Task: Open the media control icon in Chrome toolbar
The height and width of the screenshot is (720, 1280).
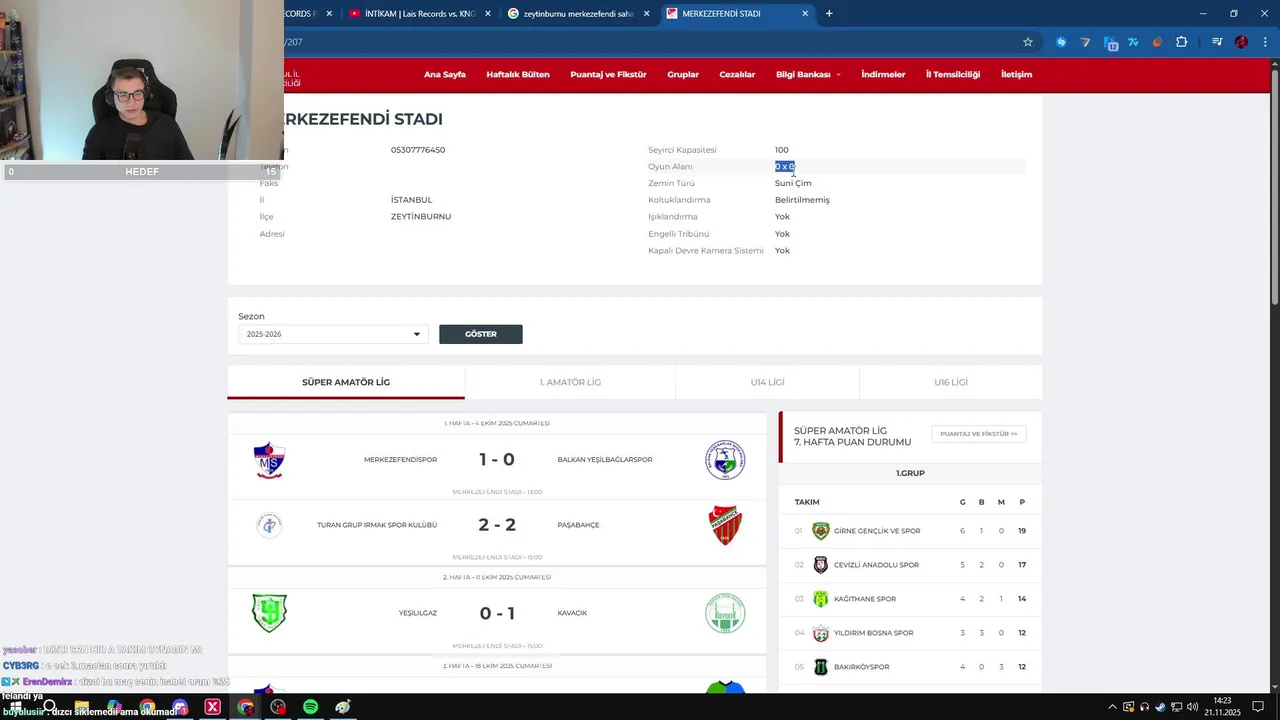Action: [x=1217, y=42]
